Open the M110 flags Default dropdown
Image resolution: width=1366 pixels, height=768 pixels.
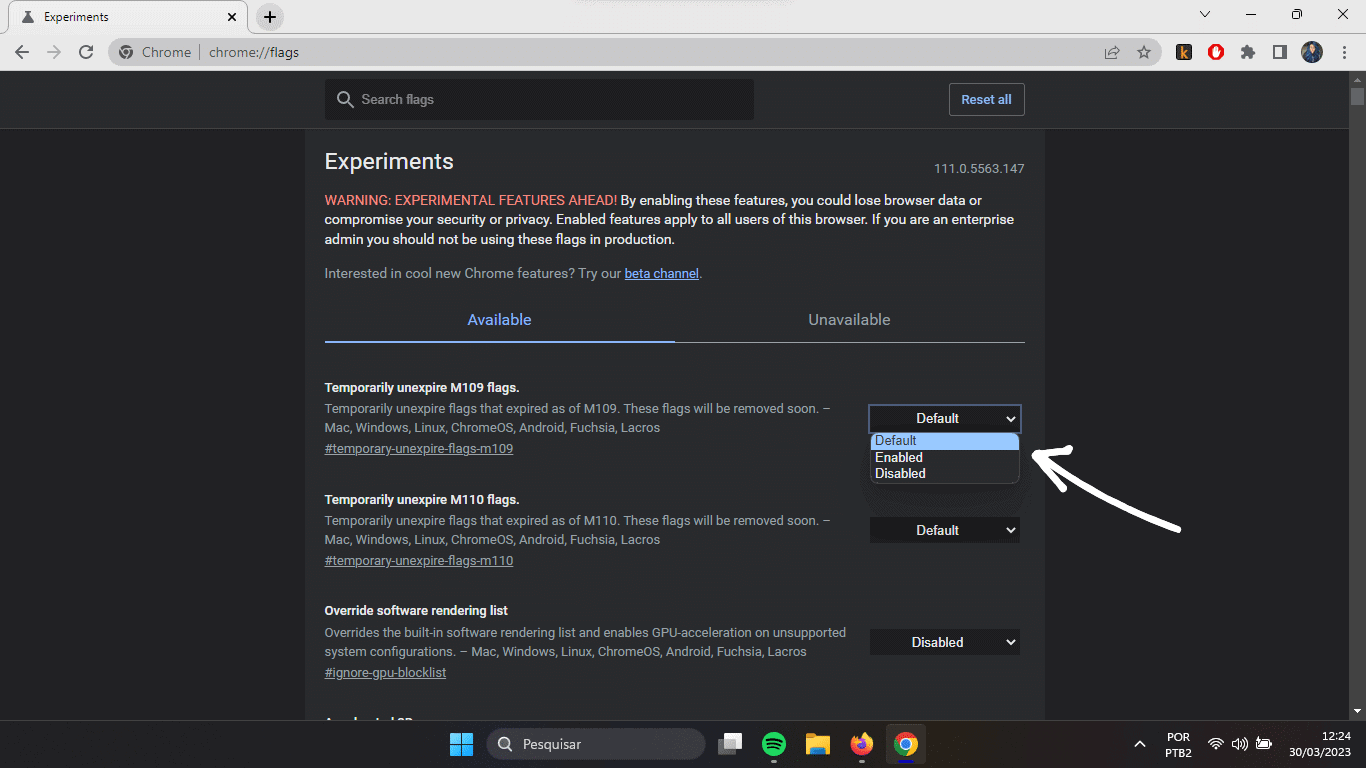(x=945, y=530)
